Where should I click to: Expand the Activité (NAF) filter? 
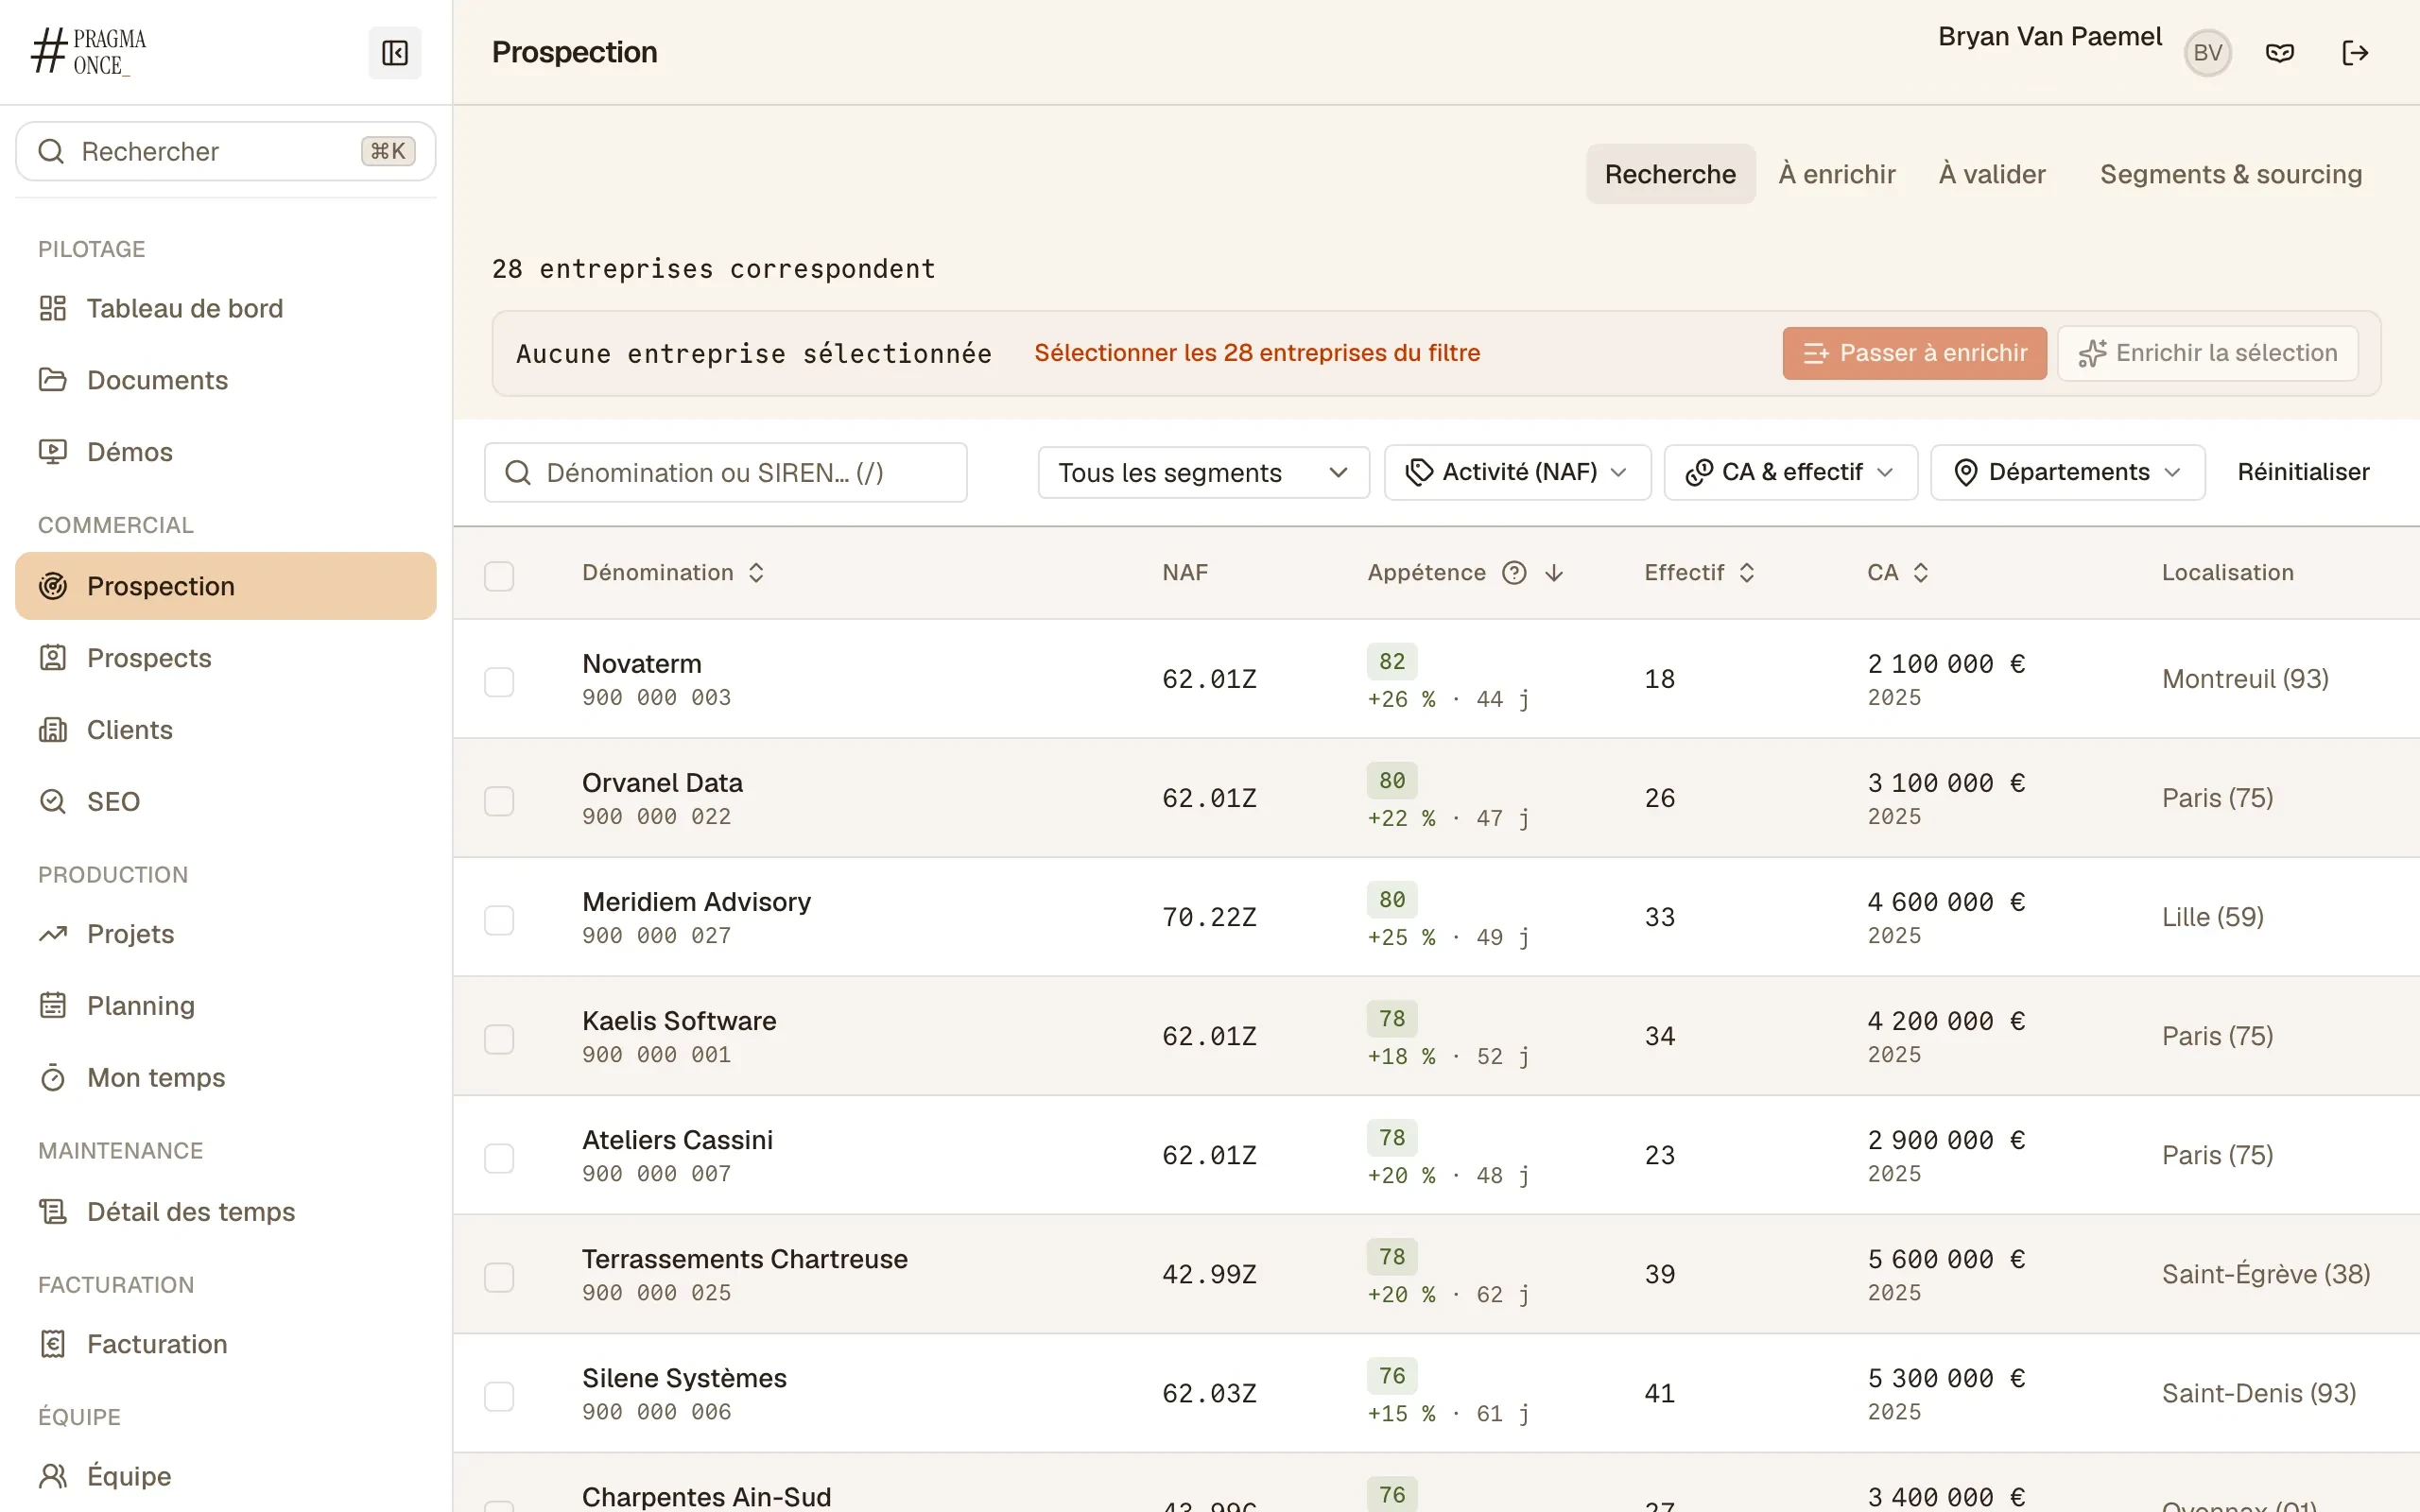point(1517,472)
